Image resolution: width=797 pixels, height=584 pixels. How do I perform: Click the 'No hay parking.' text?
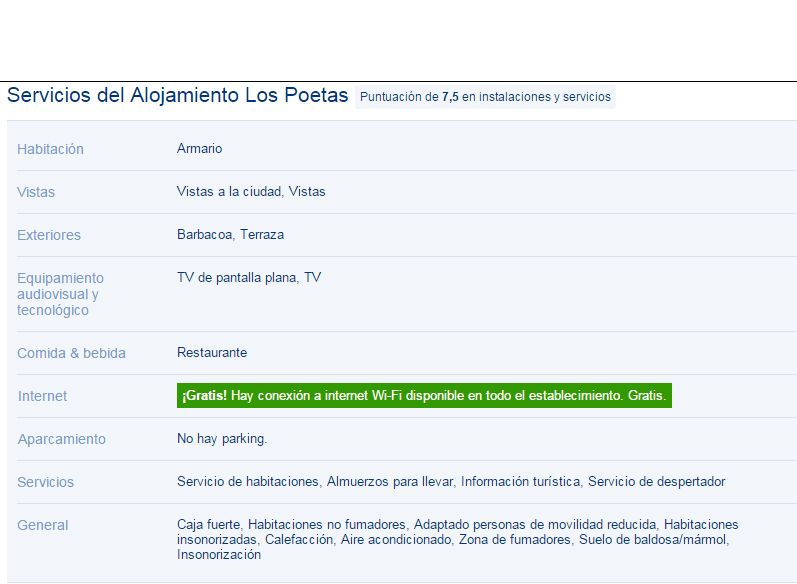[222, 438]
